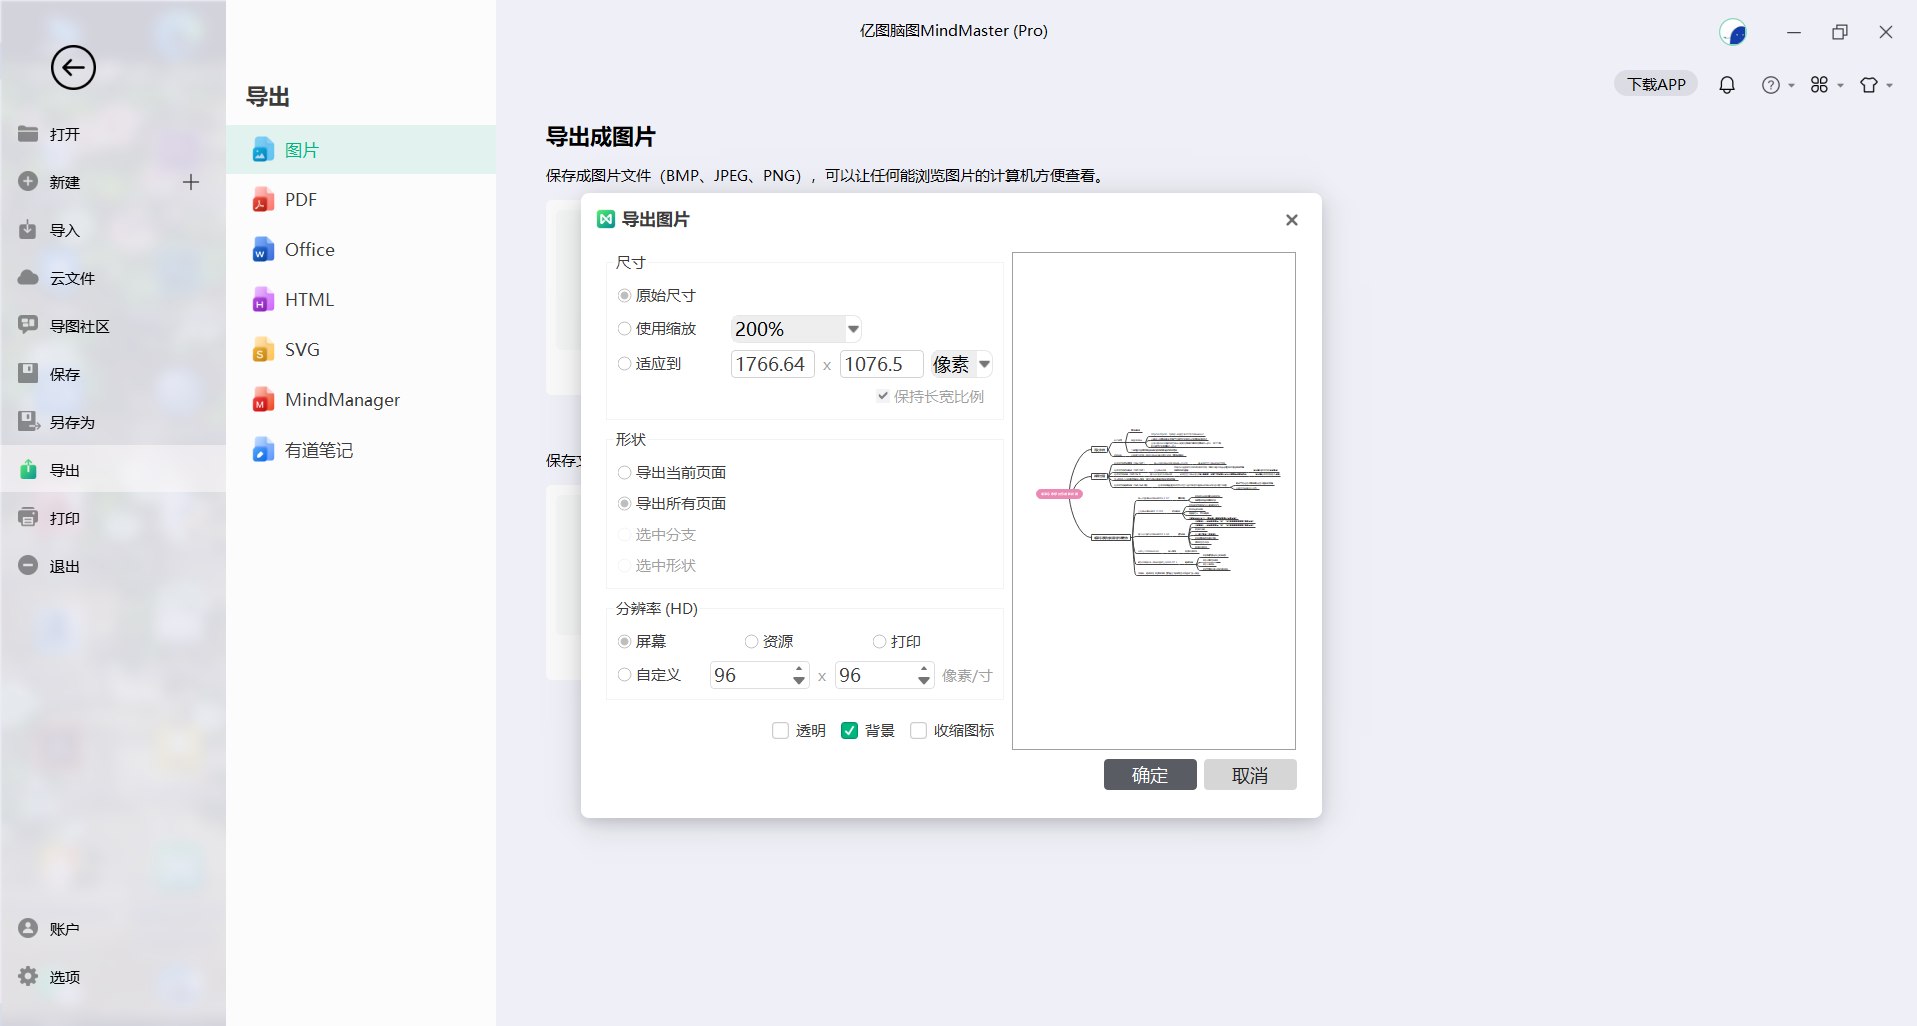Click the user avatar icon
Viewport: 1917px width, 1026px height.
pyautogui.click(x=1733, y=32)
